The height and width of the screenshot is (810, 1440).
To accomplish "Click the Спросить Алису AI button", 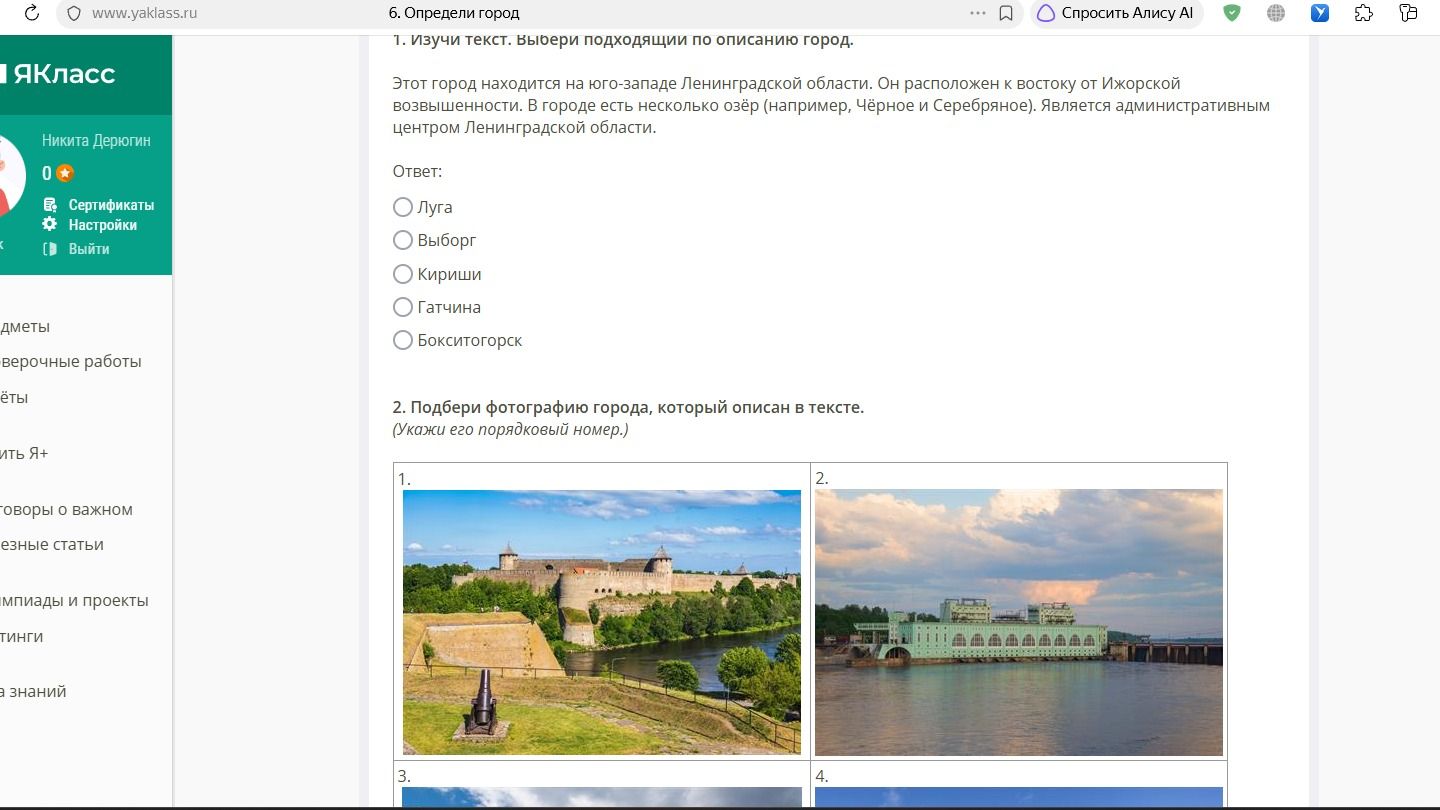I will pos(1116,13).
